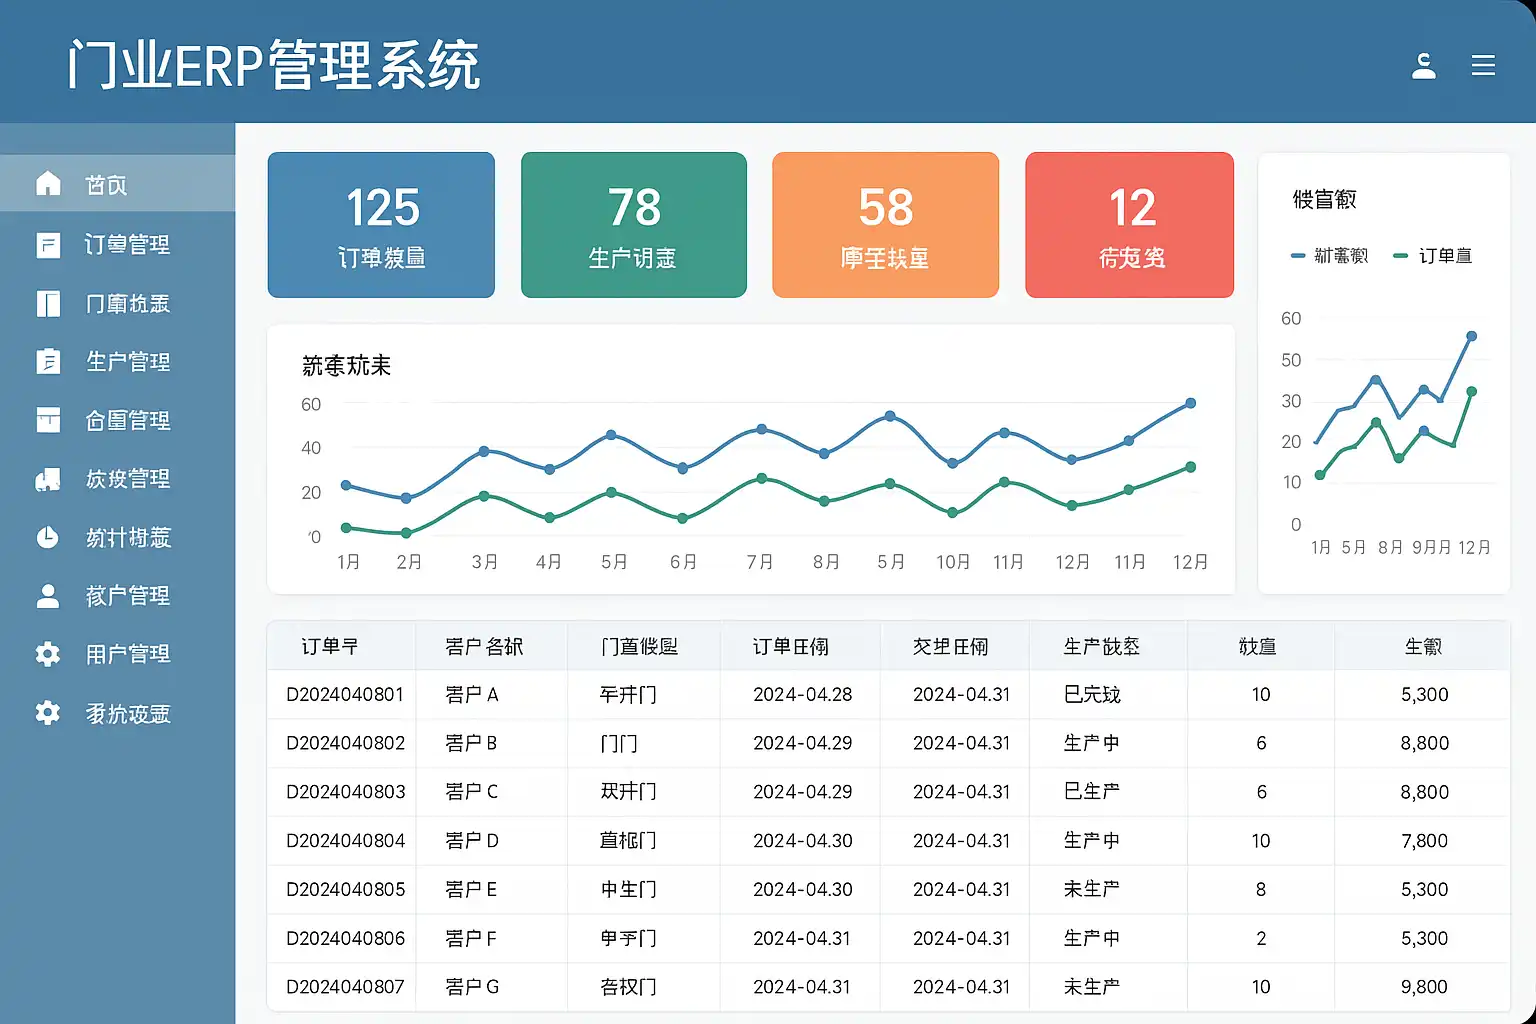Toggle the green 订单量 legend entry
The width and height of the screenshot is (1536, 1024).
[1433, 256]
